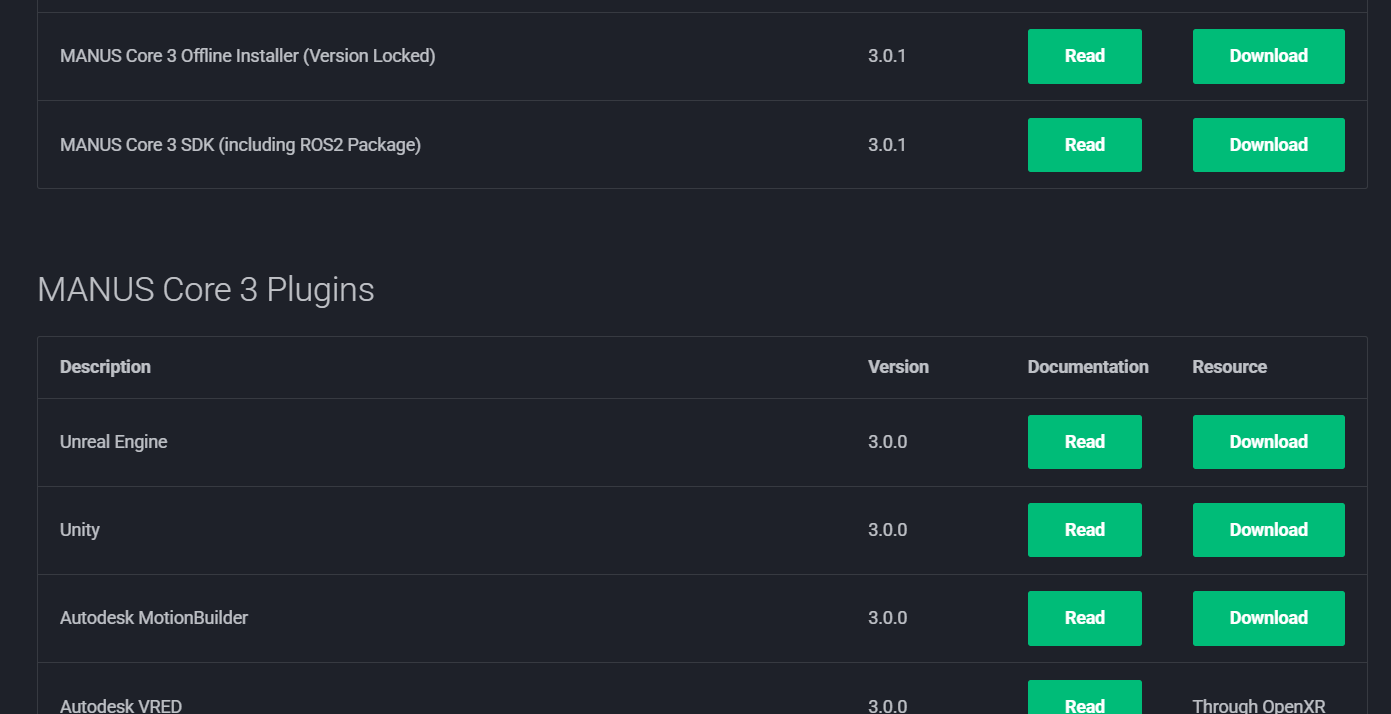Download the Unreal Engine plugin
Viewport: 1391px width, 714px height.
[x=1268, y=442]
